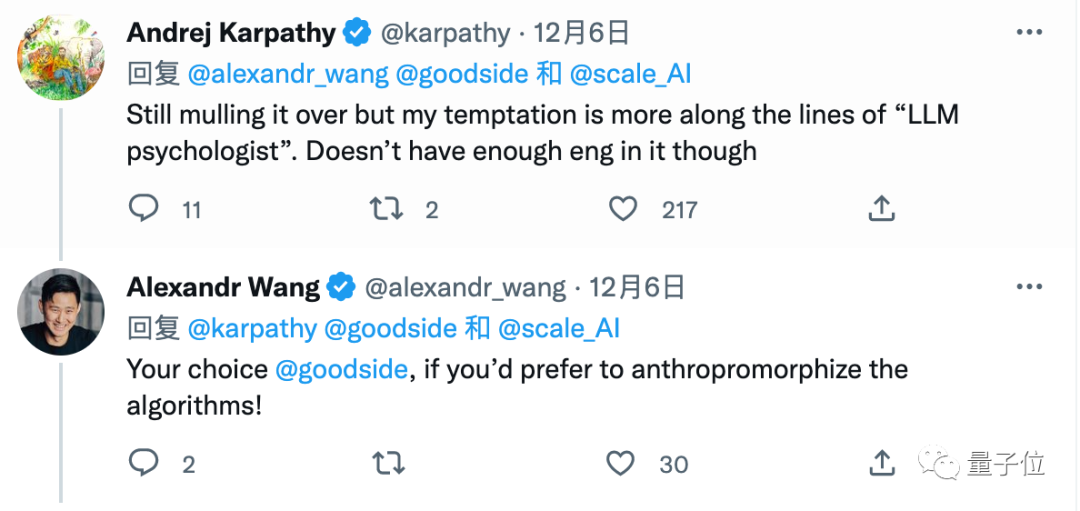The height and width of the screenshot is (511, 1080).
Task: Like Alexandr Wang's tweet
Action: click(x=622, y=463)
